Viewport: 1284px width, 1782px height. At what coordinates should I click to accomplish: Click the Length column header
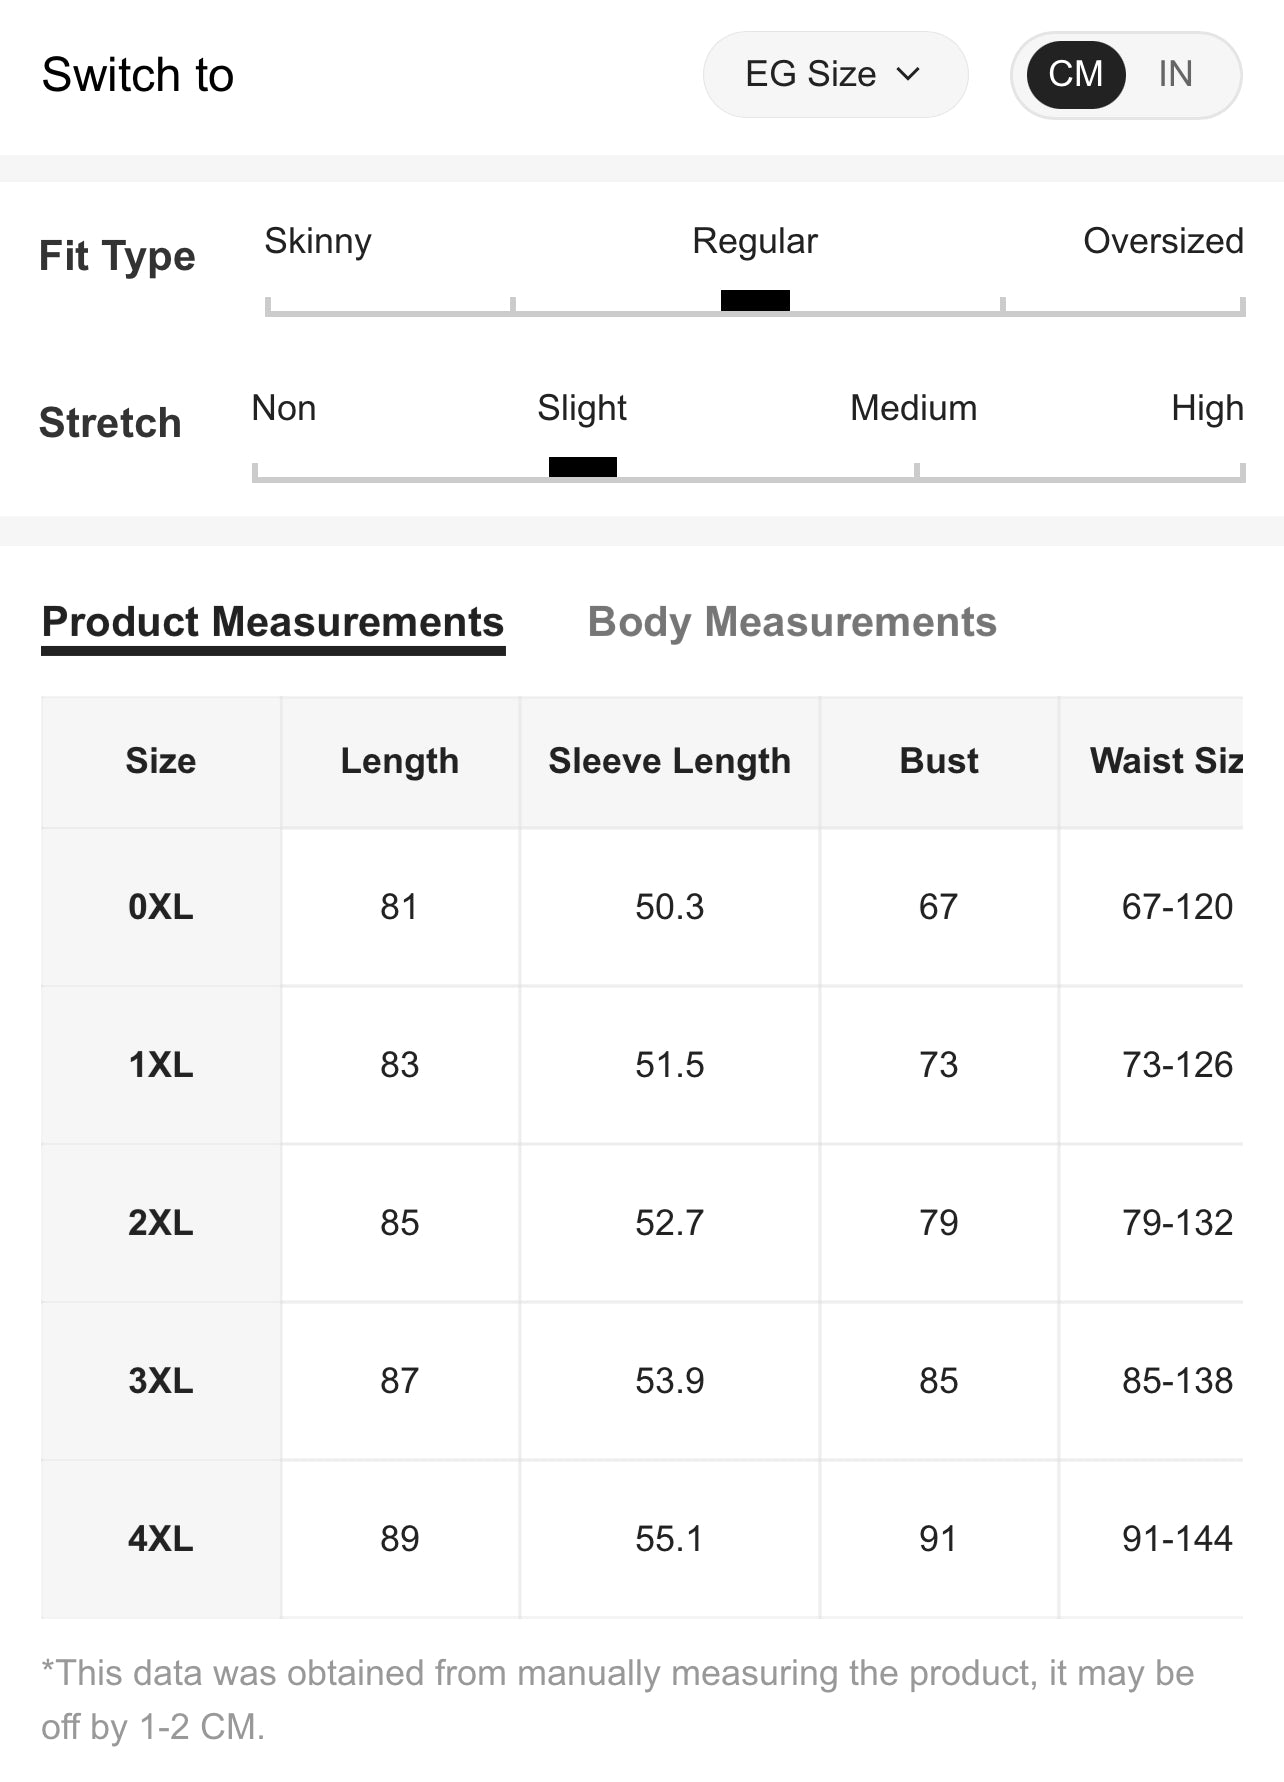[399, 761]
